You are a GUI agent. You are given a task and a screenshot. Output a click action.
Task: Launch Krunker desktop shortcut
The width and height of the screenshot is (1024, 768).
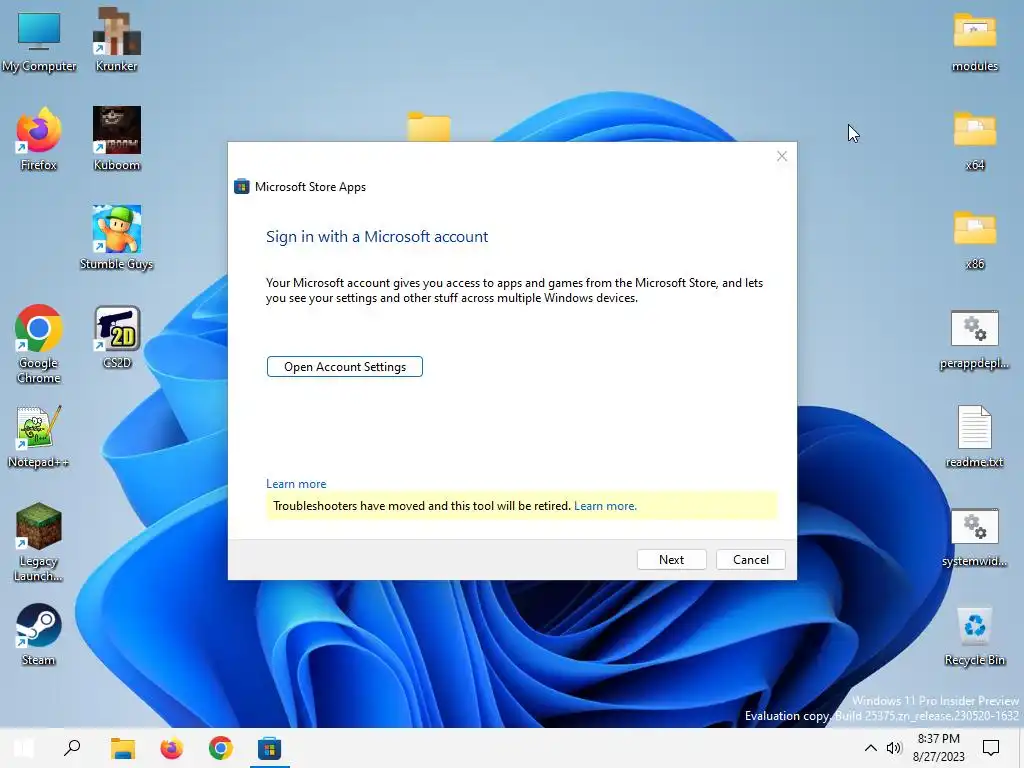point(116,40)
